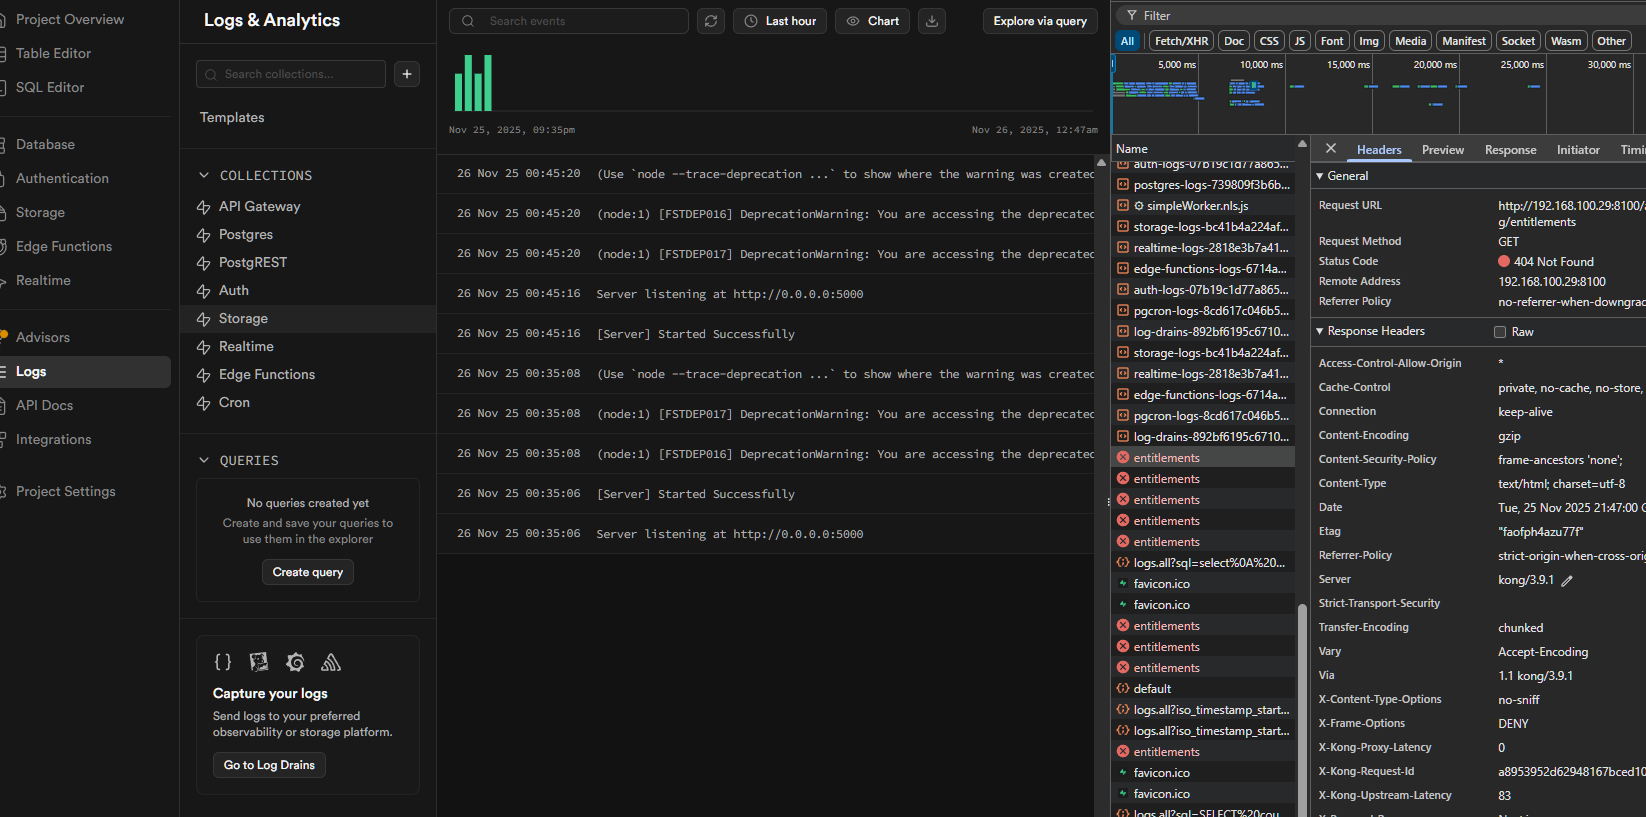Viewport: 1646px width, 817px height.
Task: Click the plus icon beside collections search
Action: tap(407, 74)
